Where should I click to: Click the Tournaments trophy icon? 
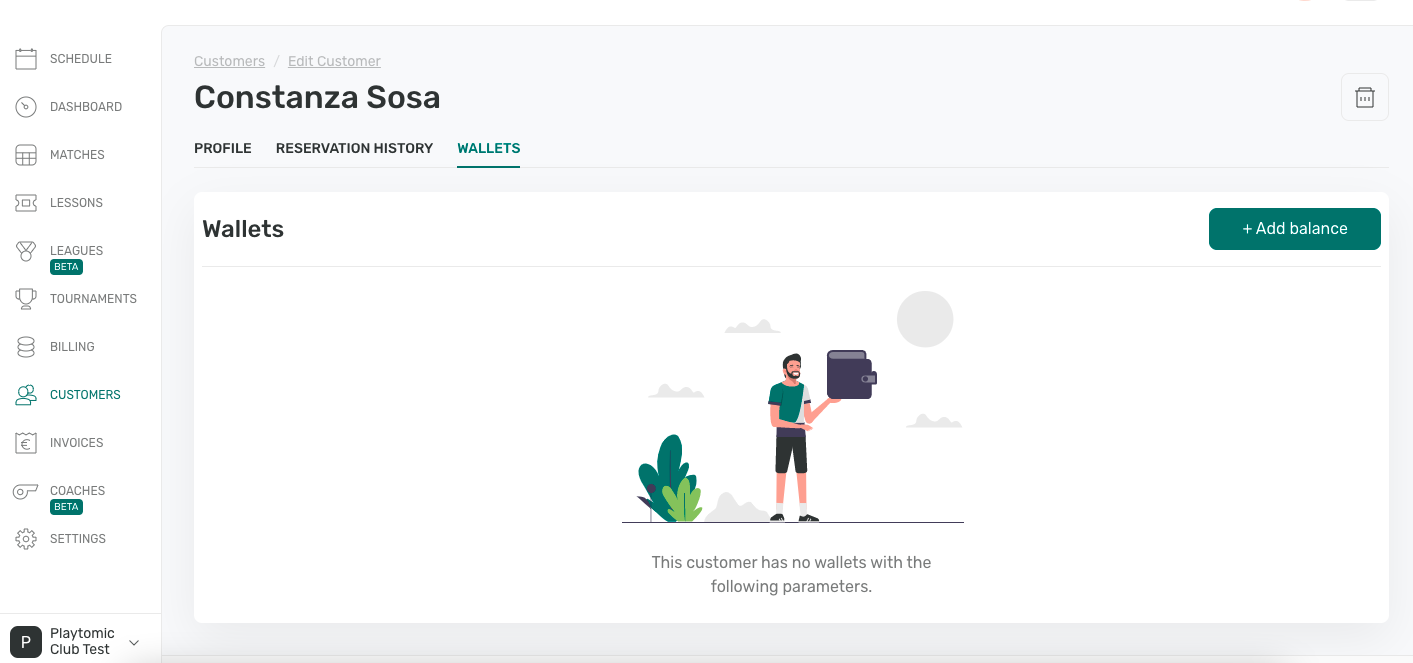(x=26, y=299)
